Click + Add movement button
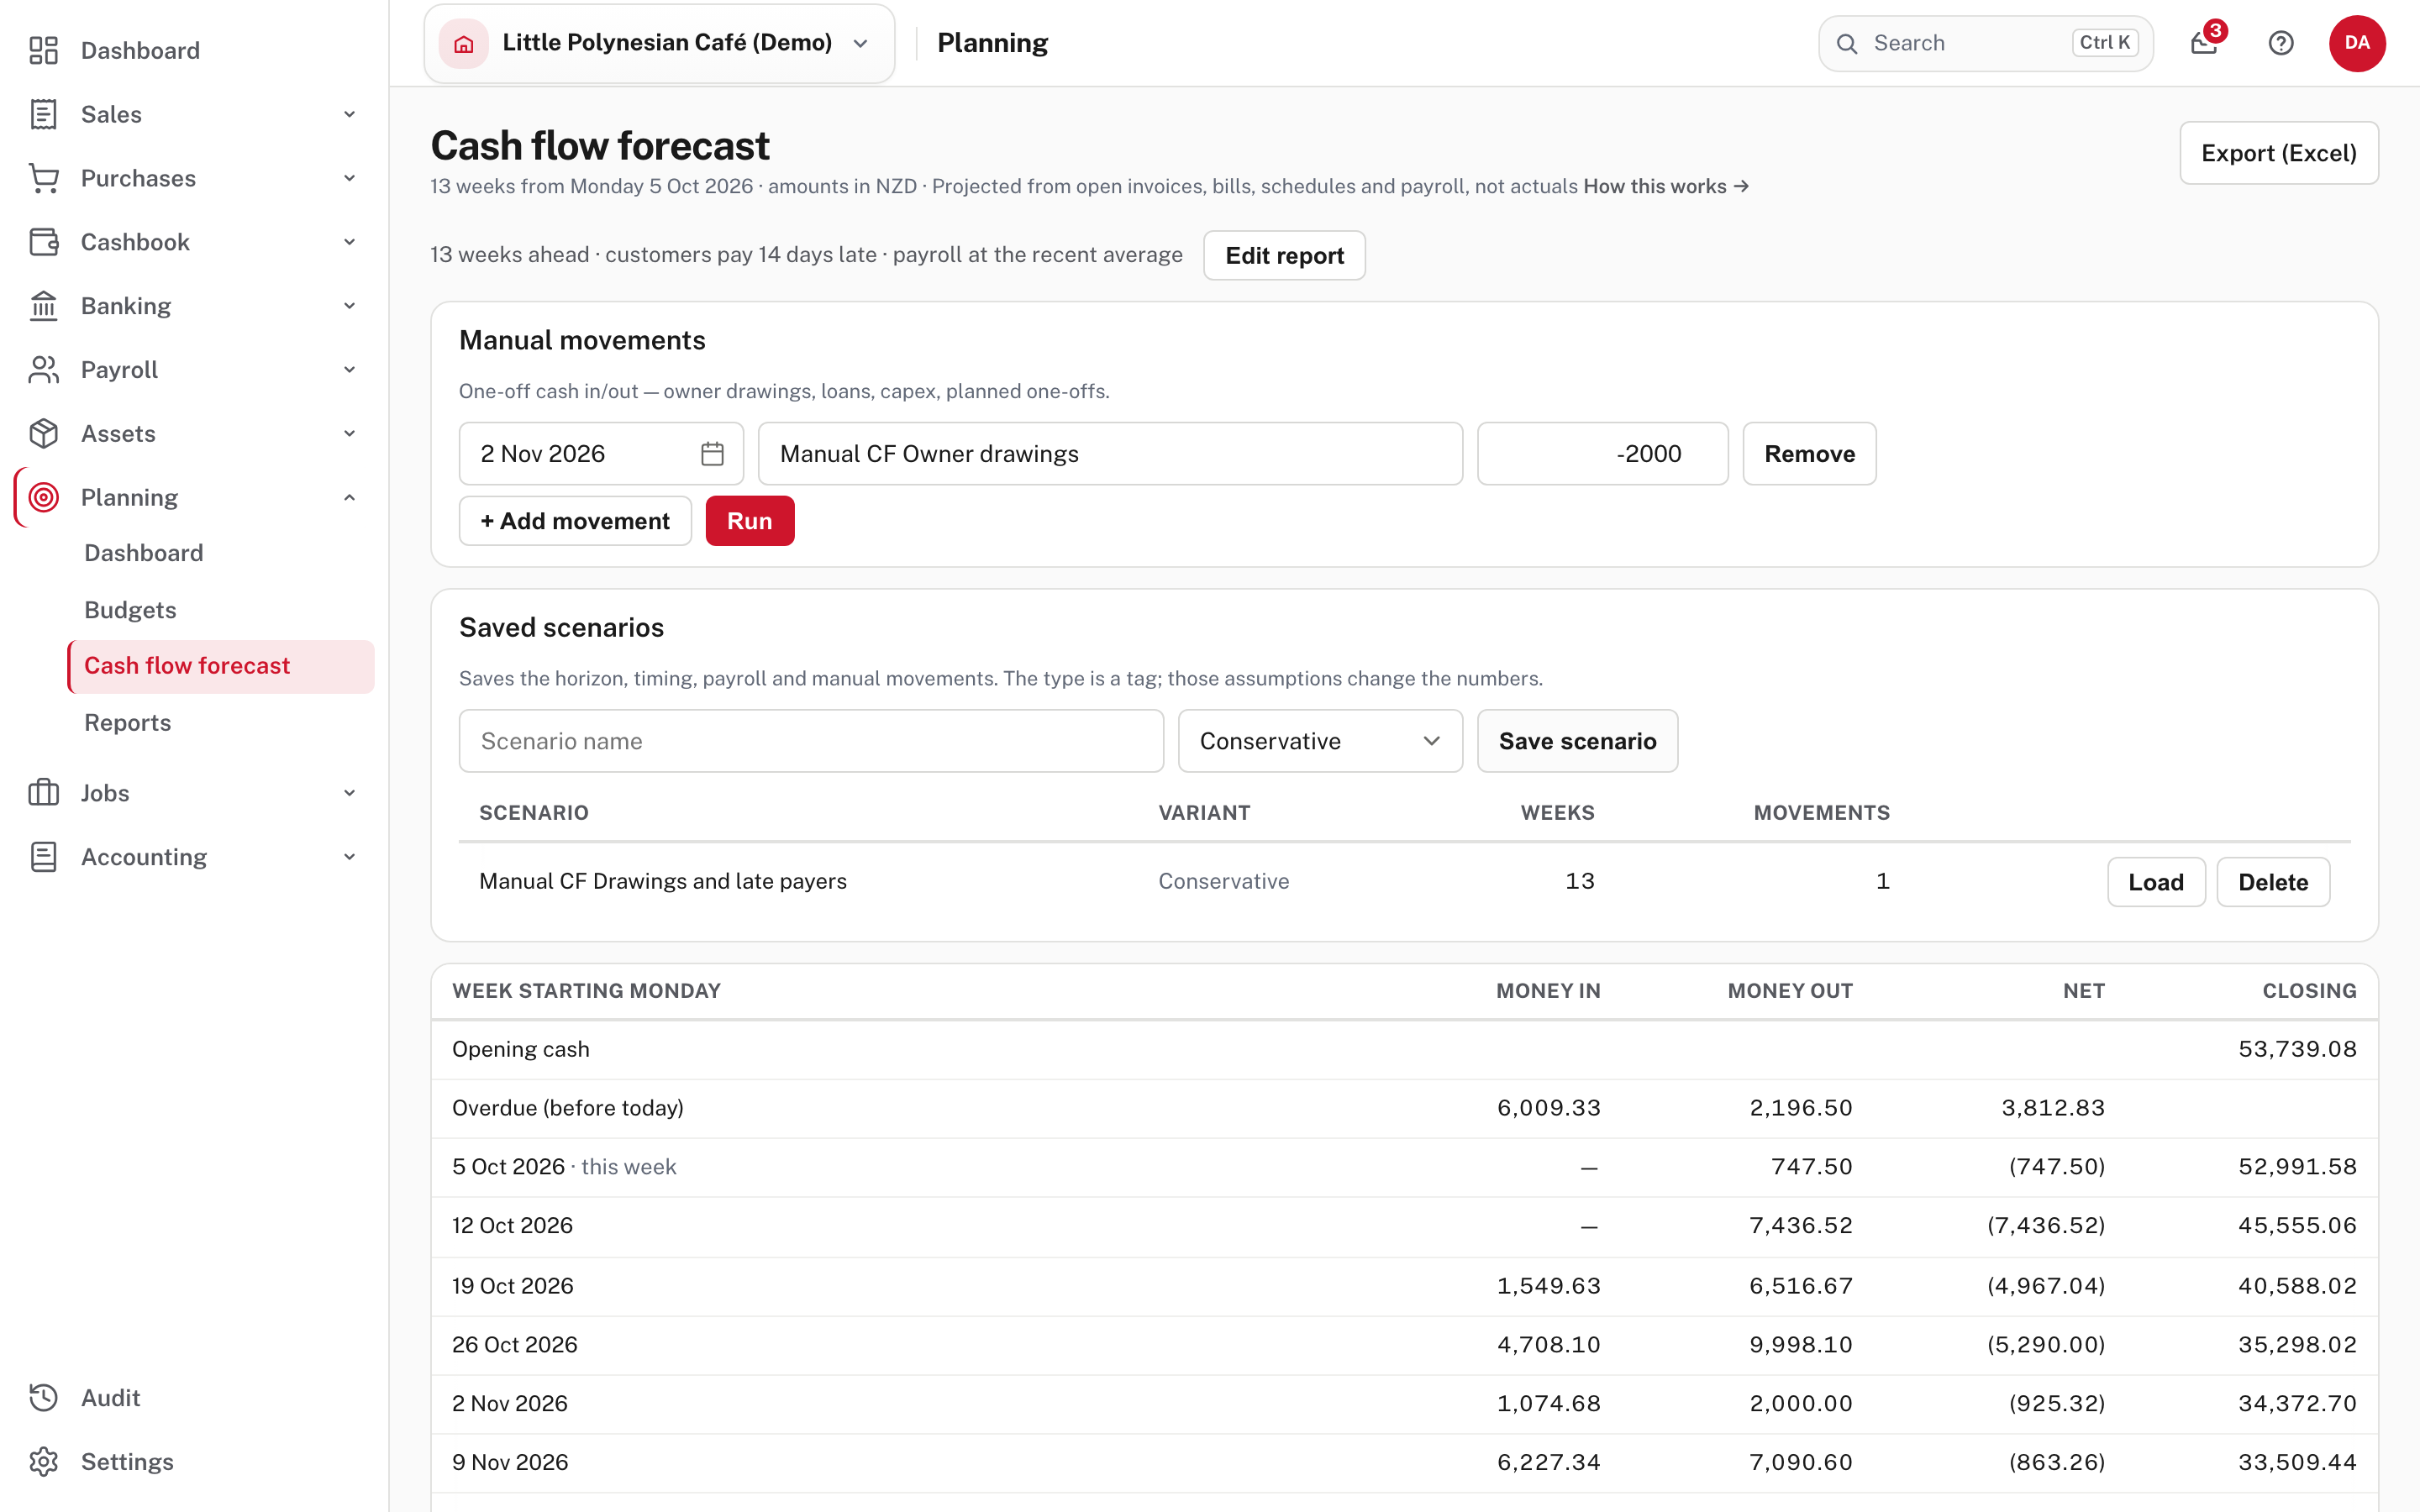This screenshot has width=2420, height=1512. point(575,521)
